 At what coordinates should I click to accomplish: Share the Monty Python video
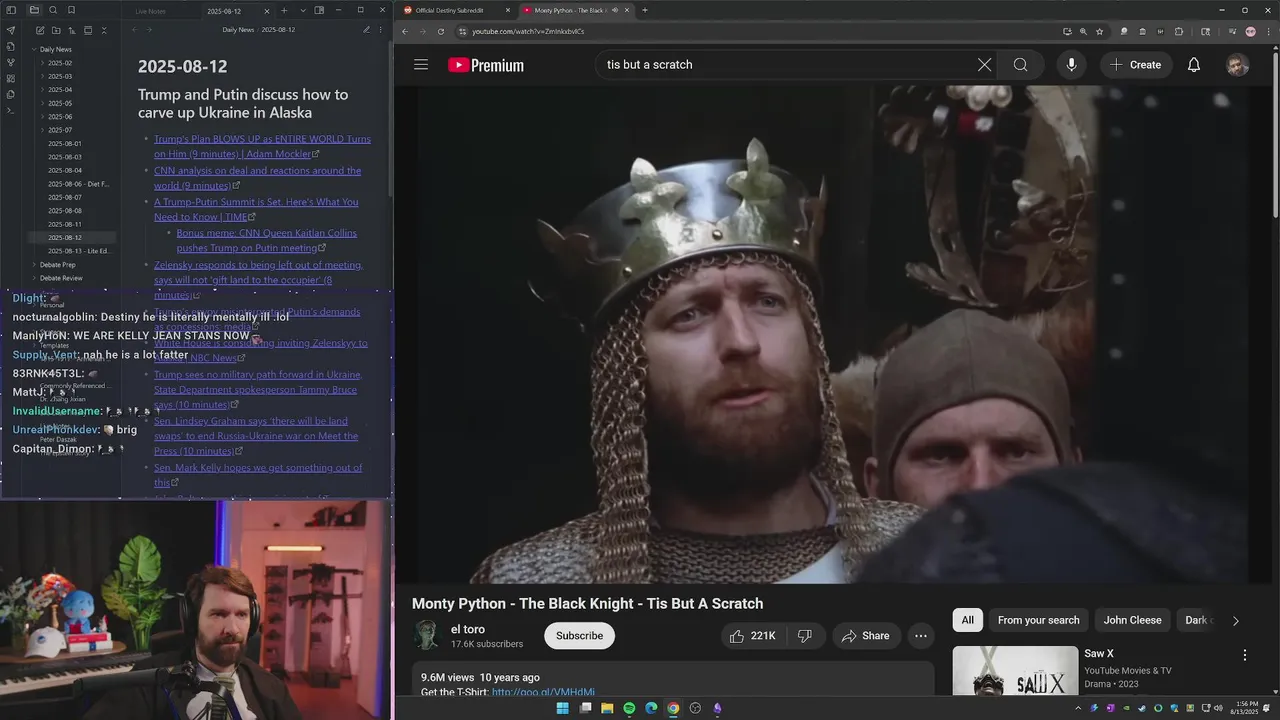pos(866,636)
